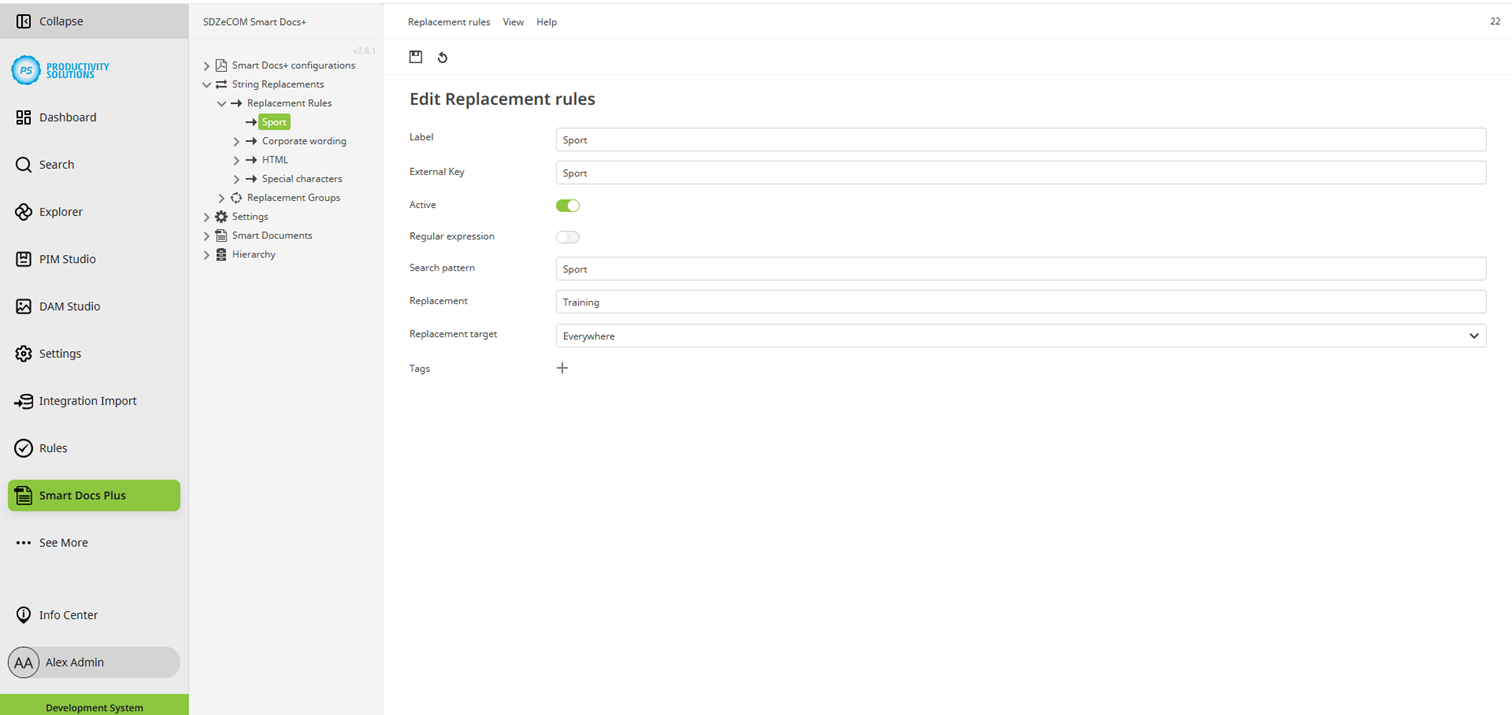Image resolution: width=1512 pixels, height=715 pixels.
Task: Click the Explorer icon
Action: 23,211
